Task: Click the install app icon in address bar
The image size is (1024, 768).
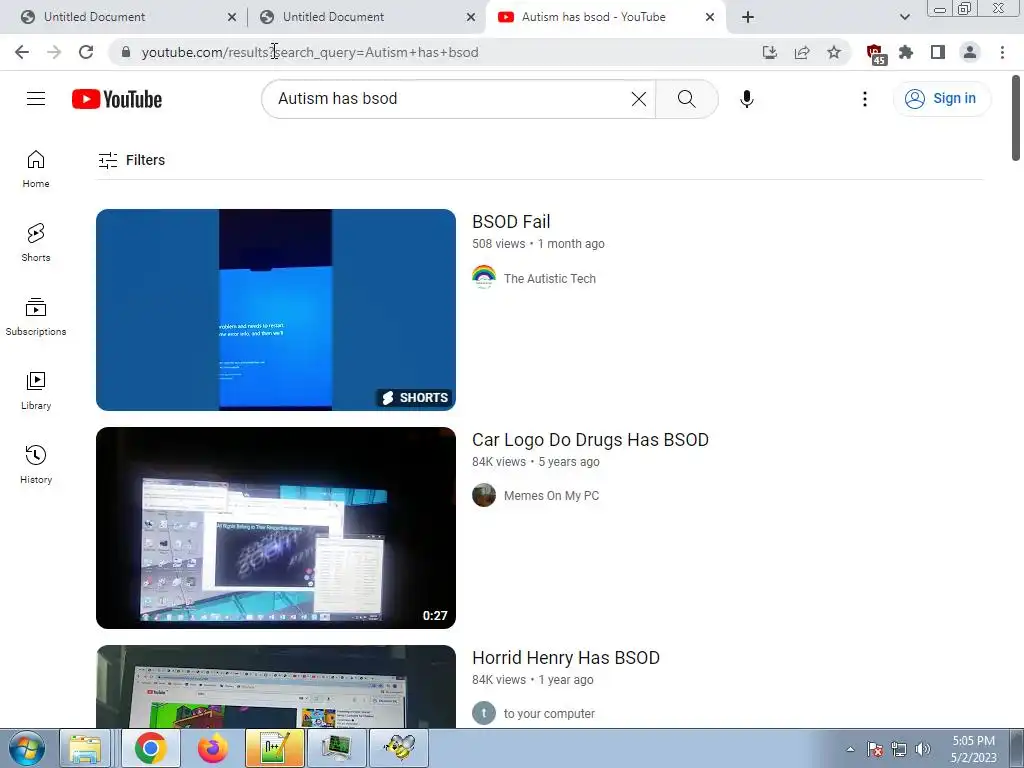Action: point(770,52)
